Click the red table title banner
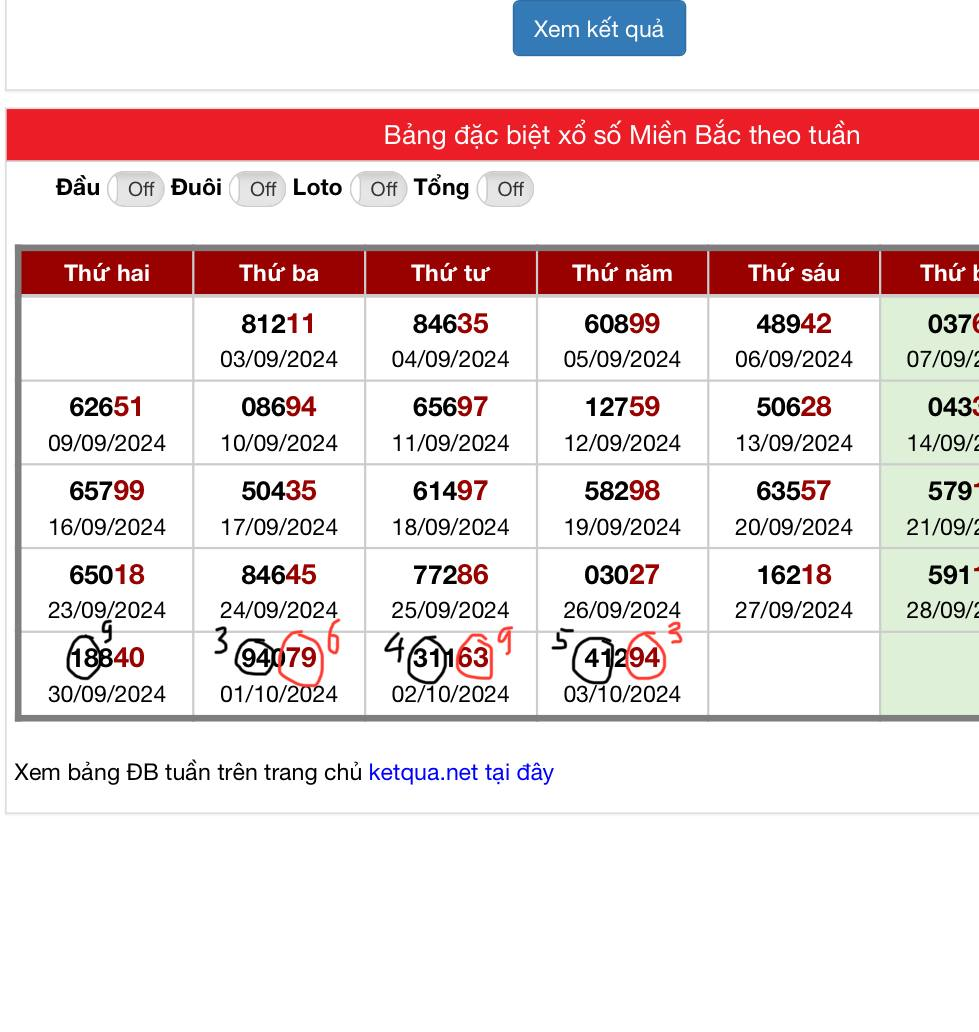 620,135
